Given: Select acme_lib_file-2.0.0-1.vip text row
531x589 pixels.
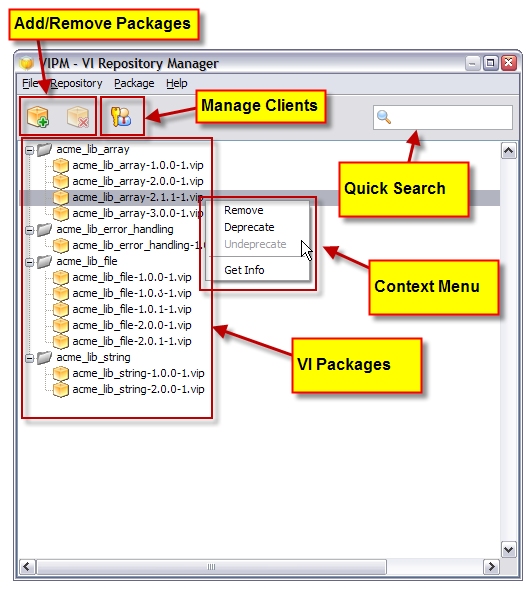Looking at the screenshot, I should [x=132, y=325].
